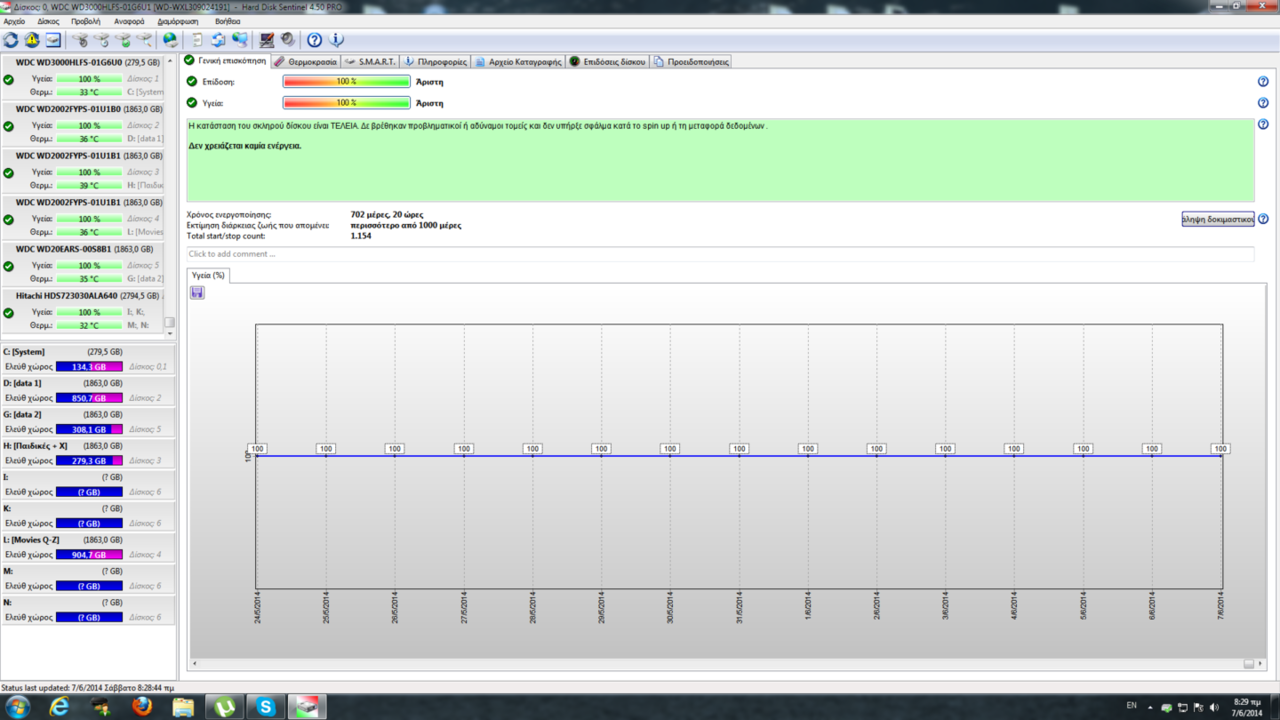Switch to the Αρχείο Καταγραφής tab
Screen dimensions: 1280x720
tap(518, 61)
